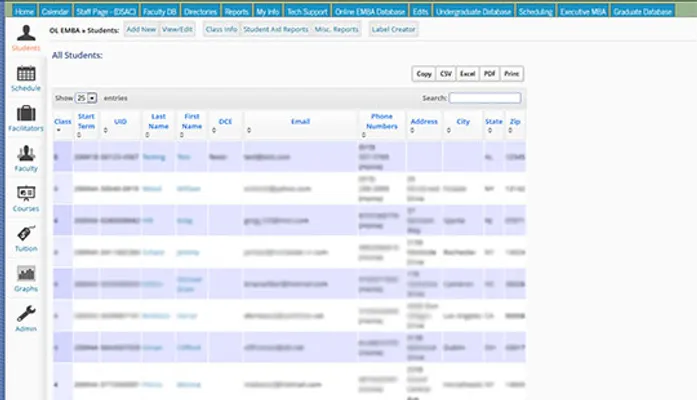Open Student Aid Reports
The image size is (697, 400).
(275, 30)
